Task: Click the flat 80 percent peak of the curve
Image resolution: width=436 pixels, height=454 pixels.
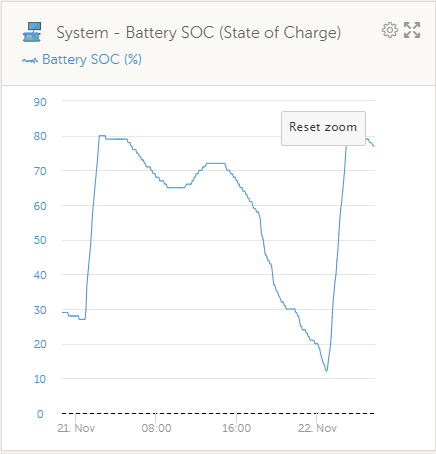Action: (x=102, y=136)
